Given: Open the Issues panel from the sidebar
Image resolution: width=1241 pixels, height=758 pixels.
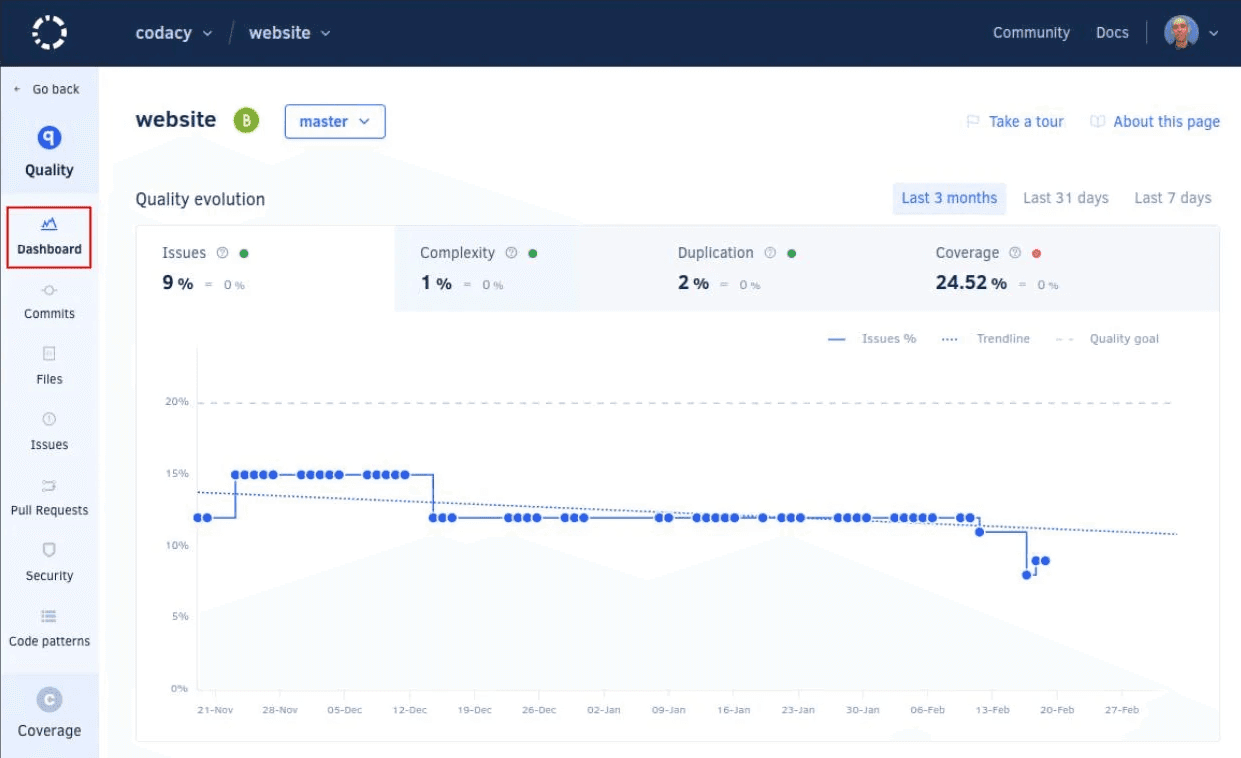Looking at the screenshot, I should [48, 431].
